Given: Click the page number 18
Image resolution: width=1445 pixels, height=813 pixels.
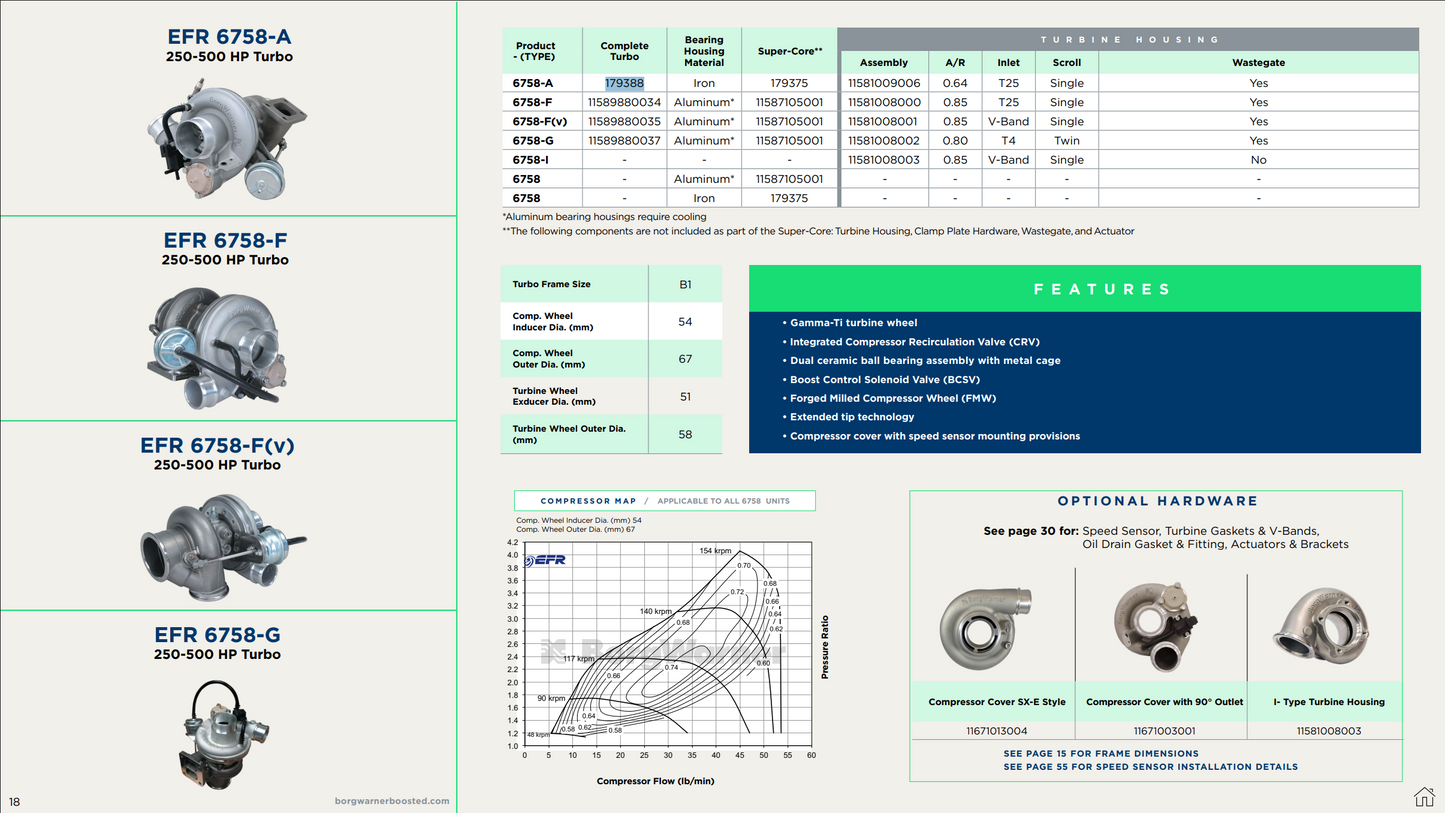Looking at the screenshot, I should coord(14,801).
